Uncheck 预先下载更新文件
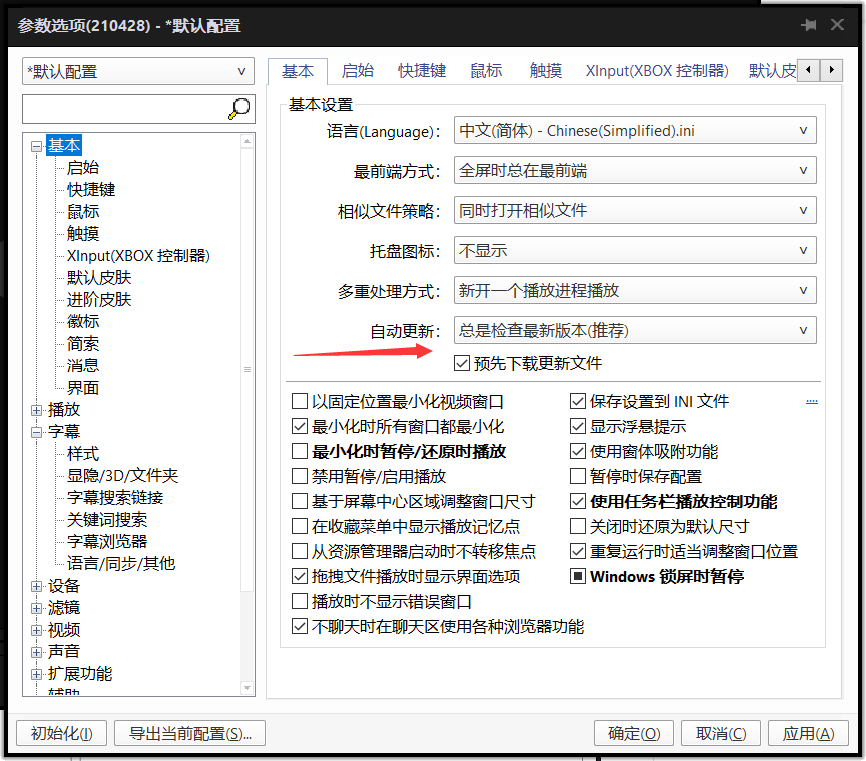 coord(462,363)
